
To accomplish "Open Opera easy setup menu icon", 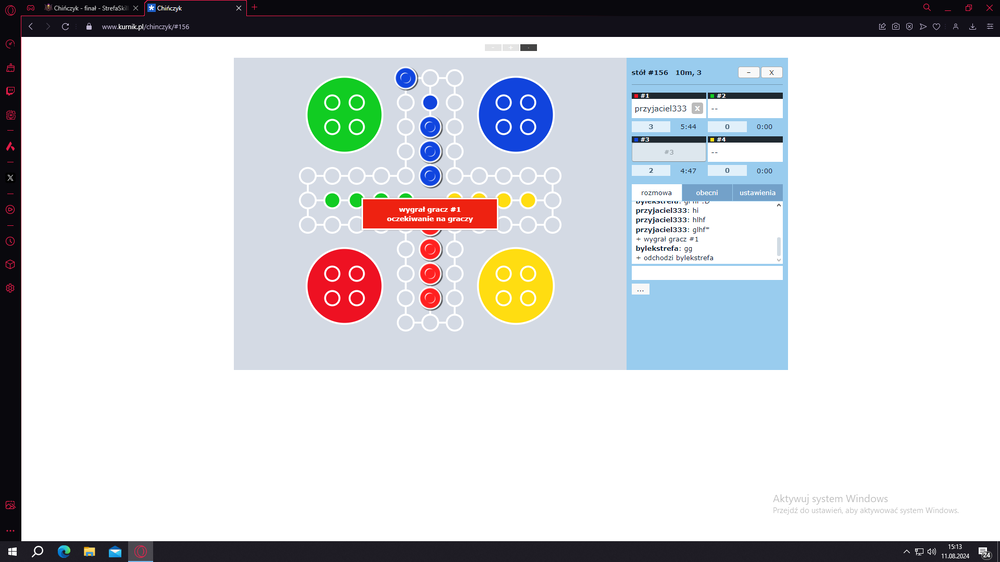I will pos(990,27).
